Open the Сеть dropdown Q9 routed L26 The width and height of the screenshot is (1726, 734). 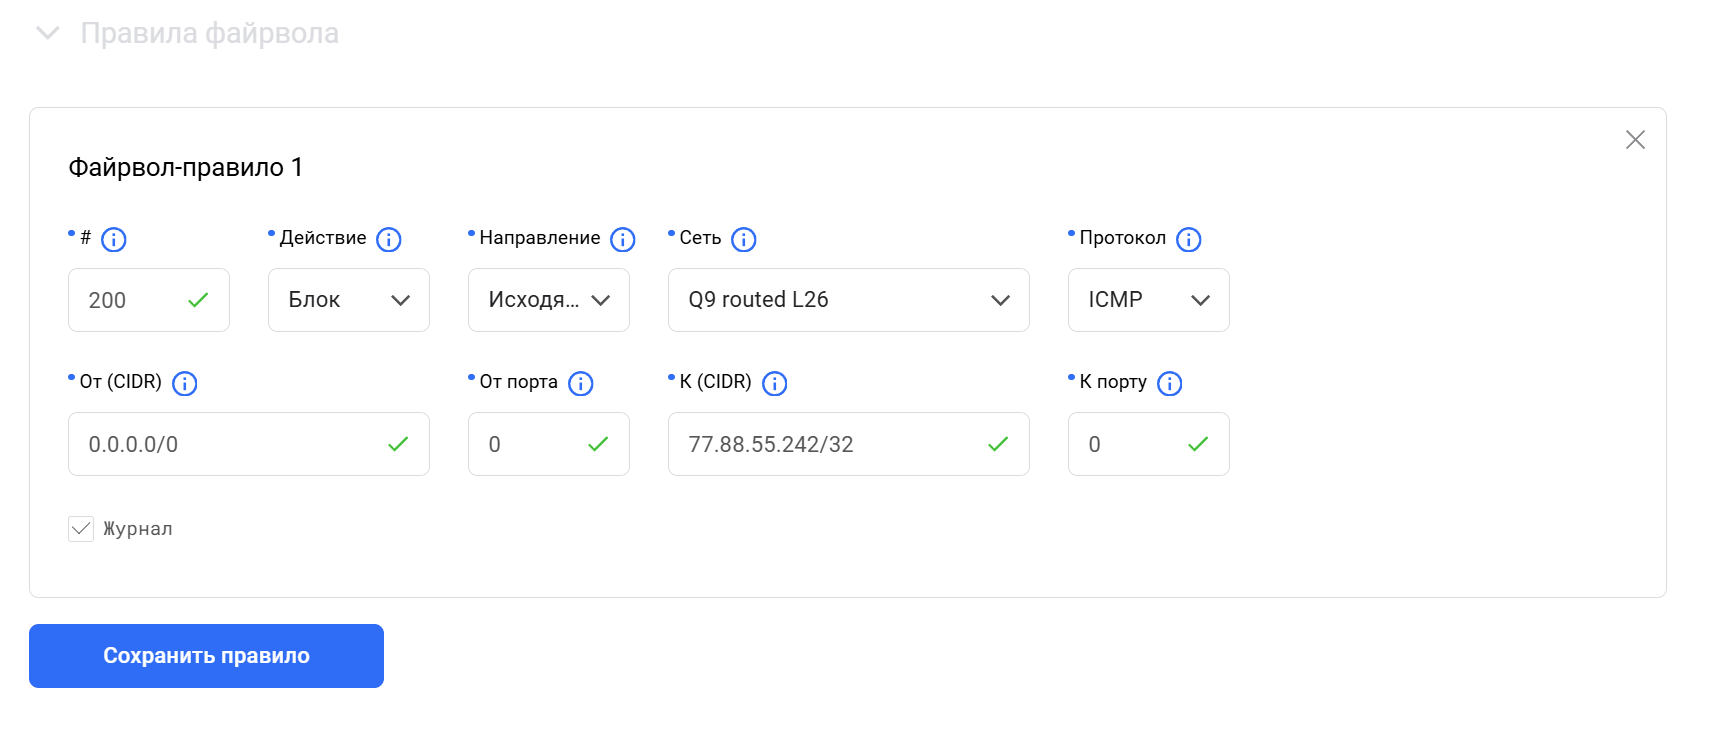(849, 300)
